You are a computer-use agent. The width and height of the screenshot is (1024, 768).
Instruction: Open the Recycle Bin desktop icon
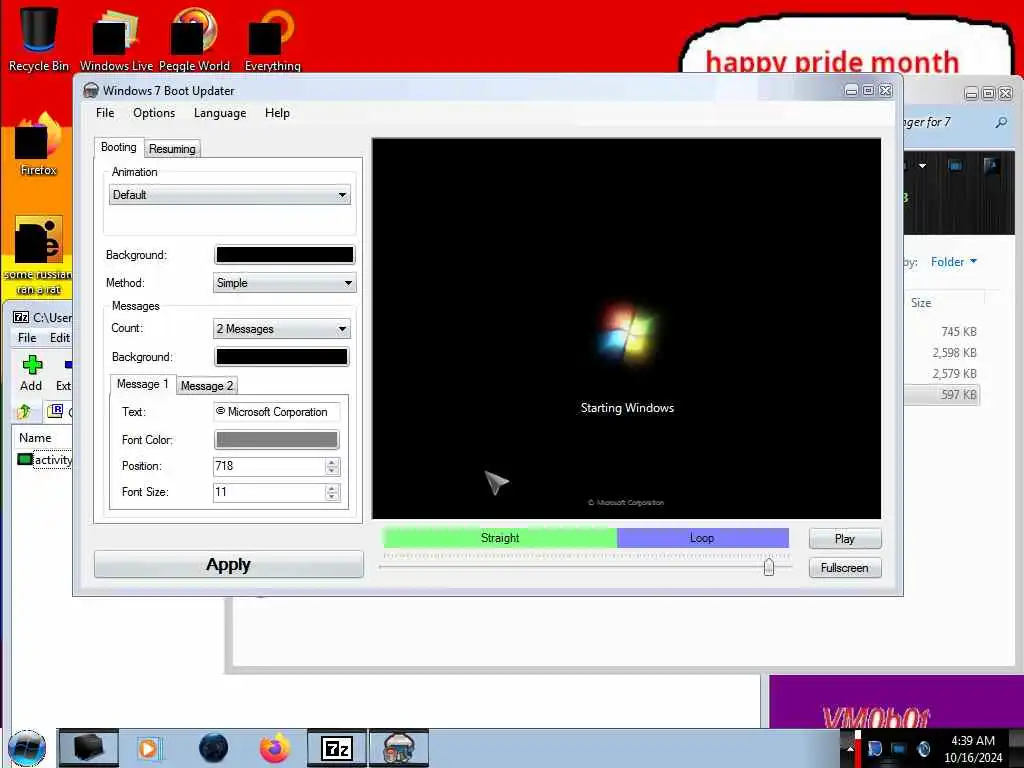click(x=39, y=38)
